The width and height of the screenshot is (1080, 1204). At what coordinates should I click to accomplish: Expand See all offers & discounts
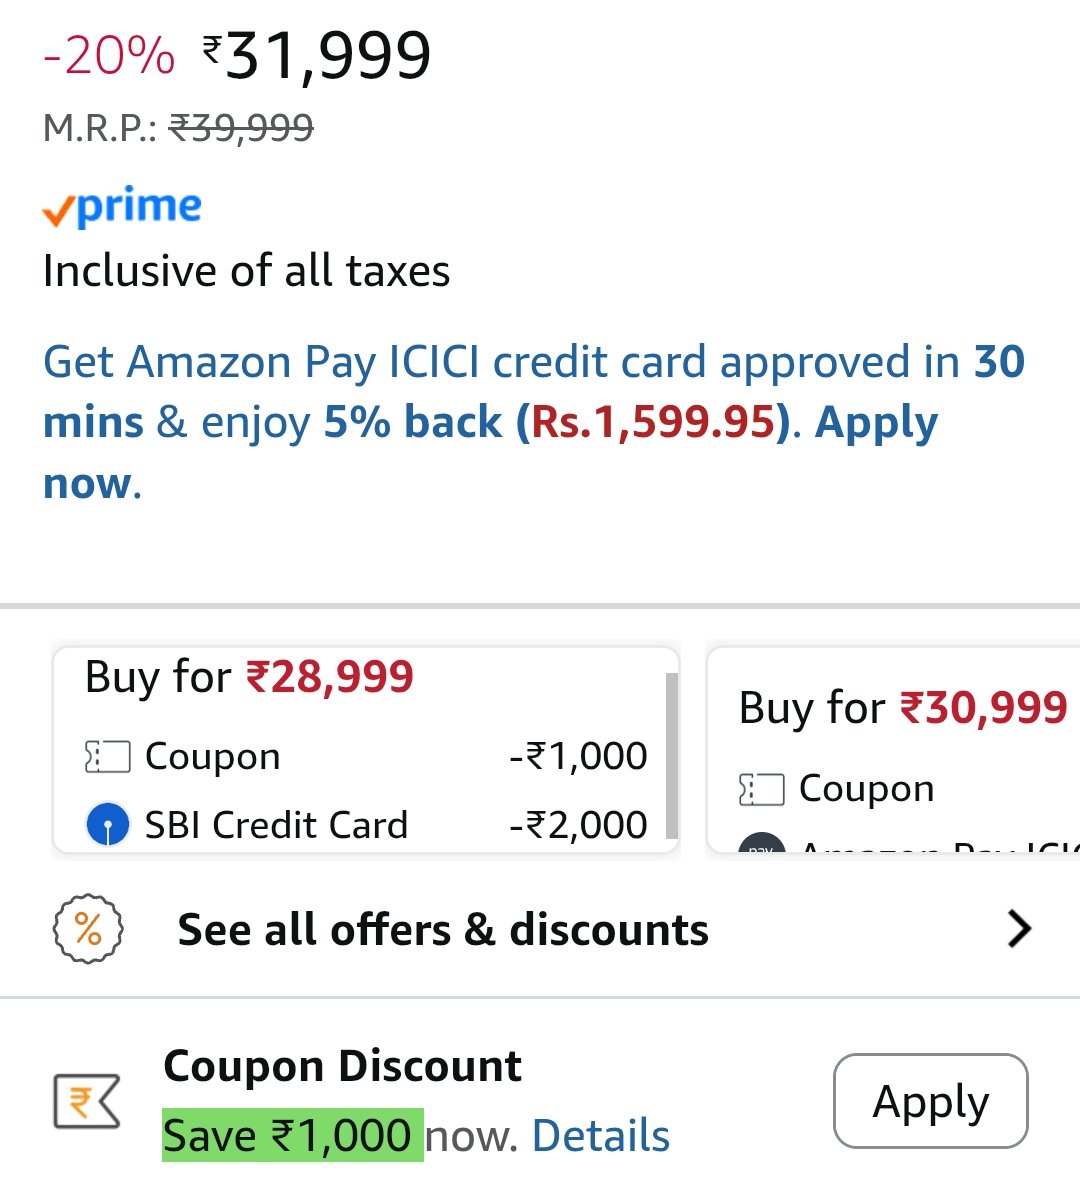(540, 929)
